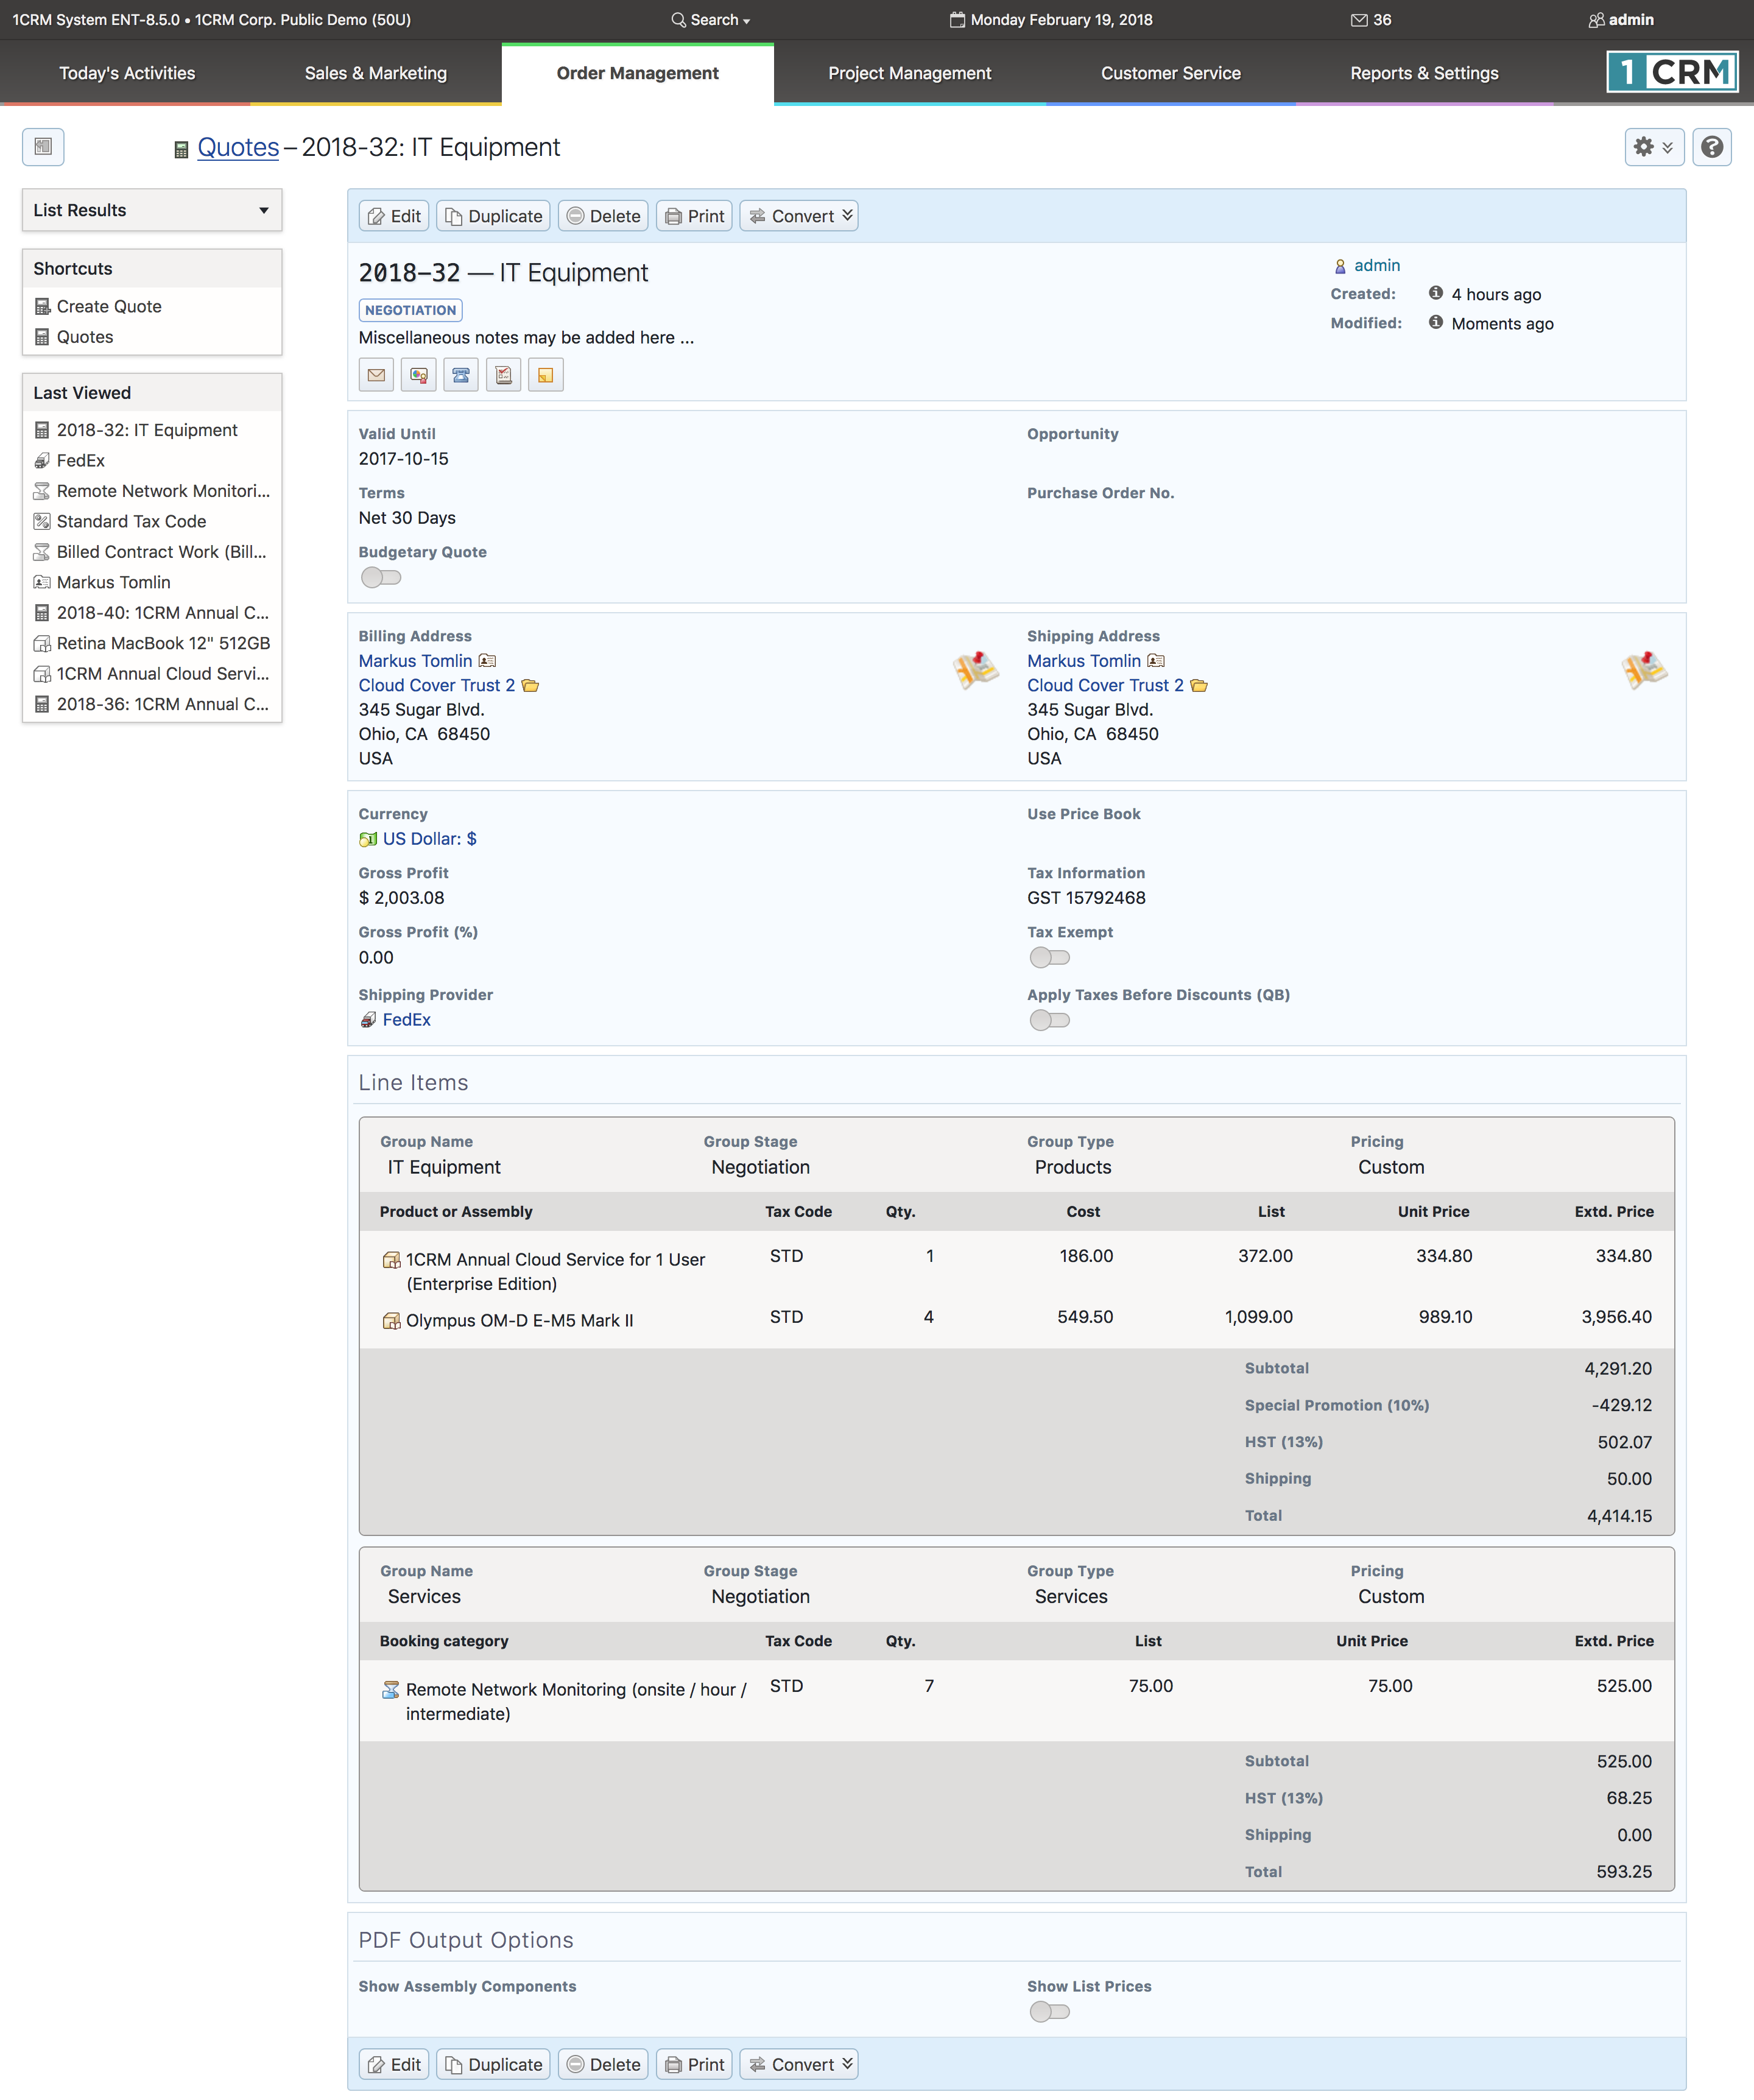Click product icon for 1CRM Annual Cloud Service line
This screenshot has width=1754, height=2100.
coord(391,1260)
